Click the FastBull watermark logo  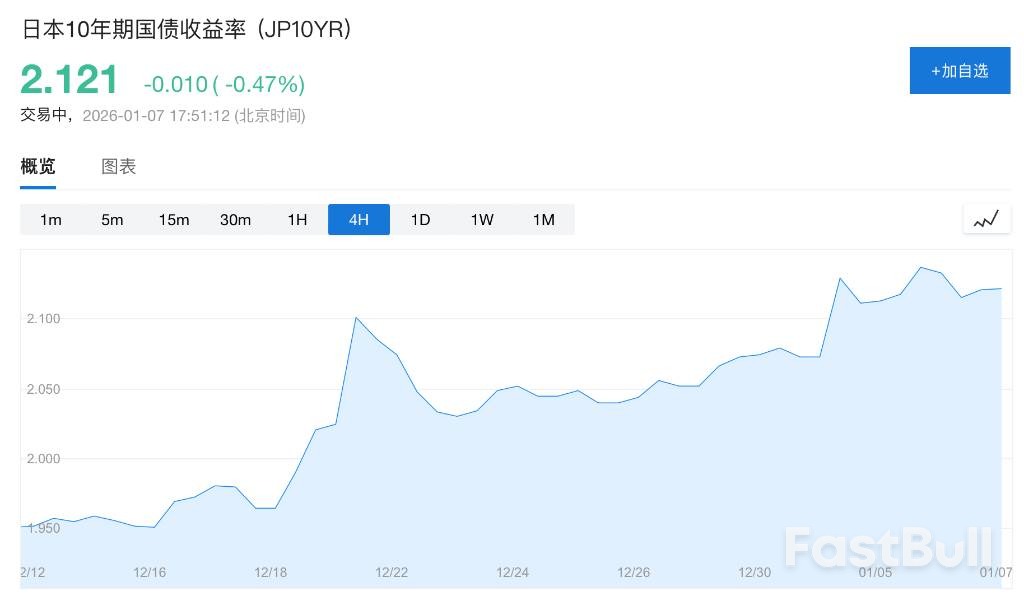click(x=888, y=548)
